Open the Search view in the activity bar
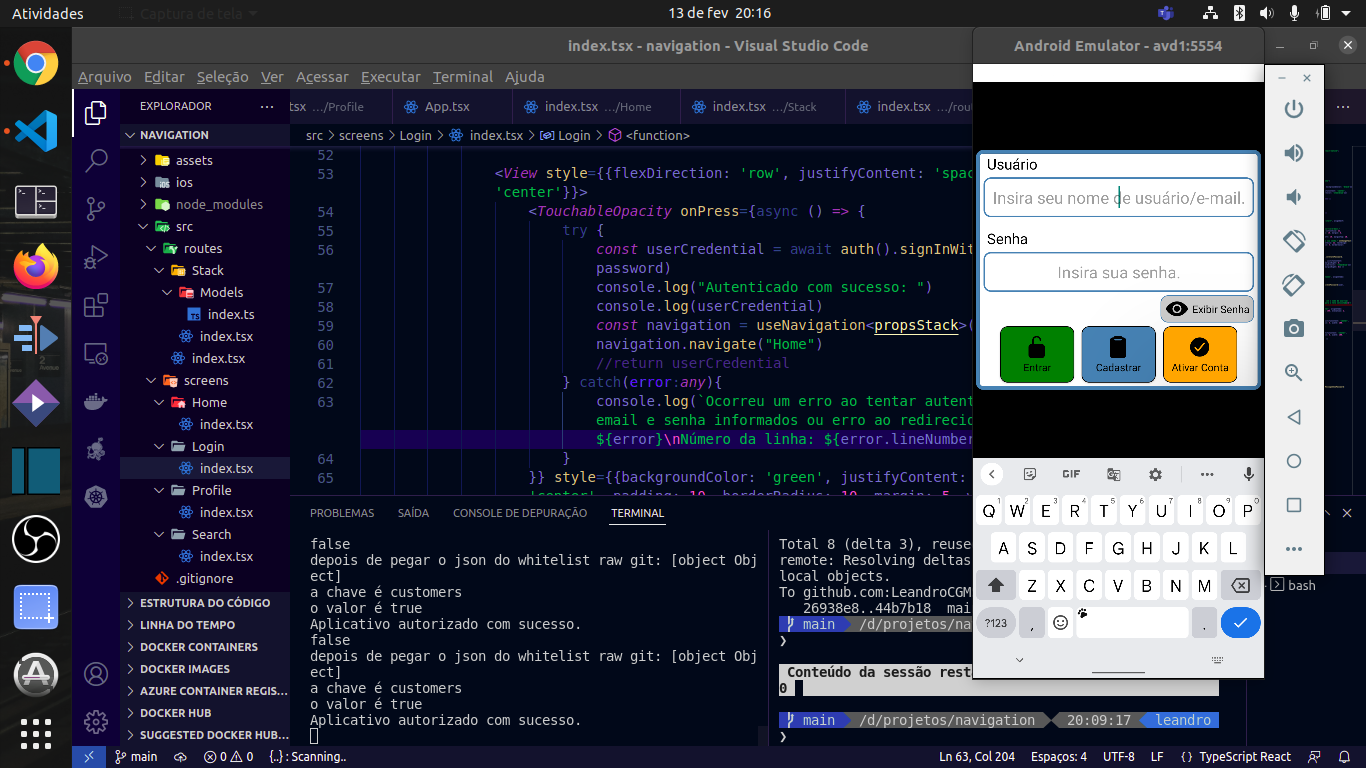Screen dimensions: 1366x768 point(96,159)
